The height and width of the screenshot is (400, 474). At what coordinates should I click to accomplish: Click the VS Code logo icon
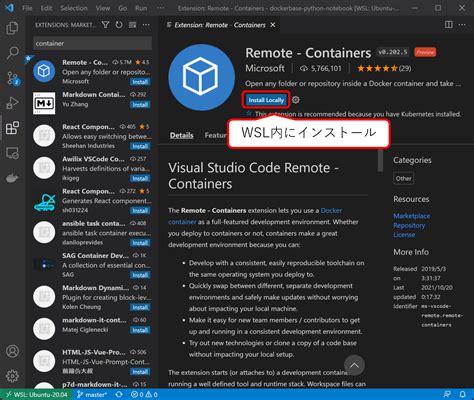pos(9,7)
